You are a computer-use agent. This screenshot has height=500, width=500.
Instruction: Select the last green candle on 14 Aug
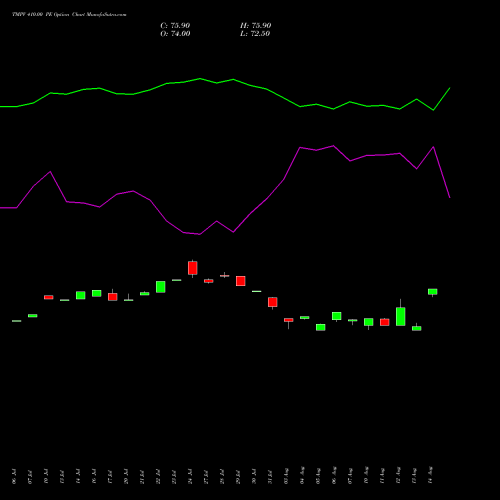point(433,292)
